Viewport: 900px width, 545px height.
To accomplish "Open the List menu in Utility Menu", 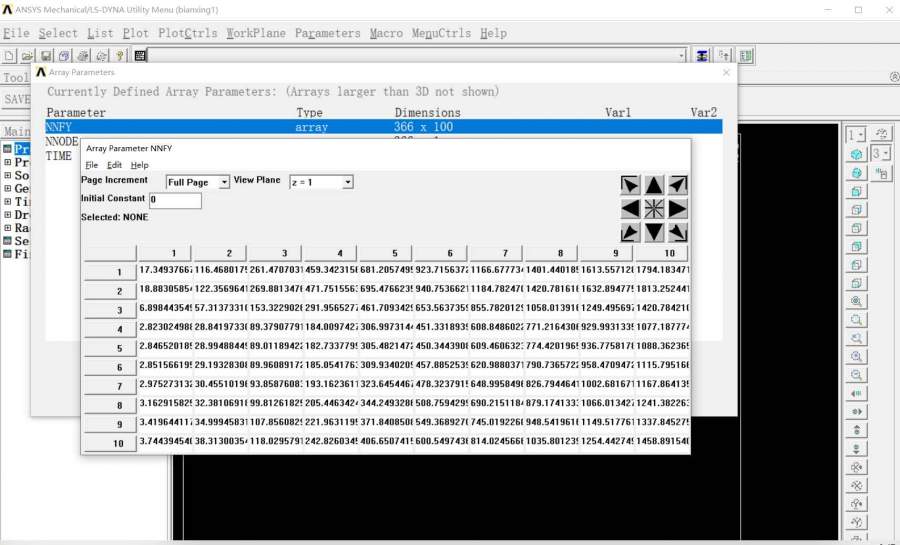I will pos(100,33).
